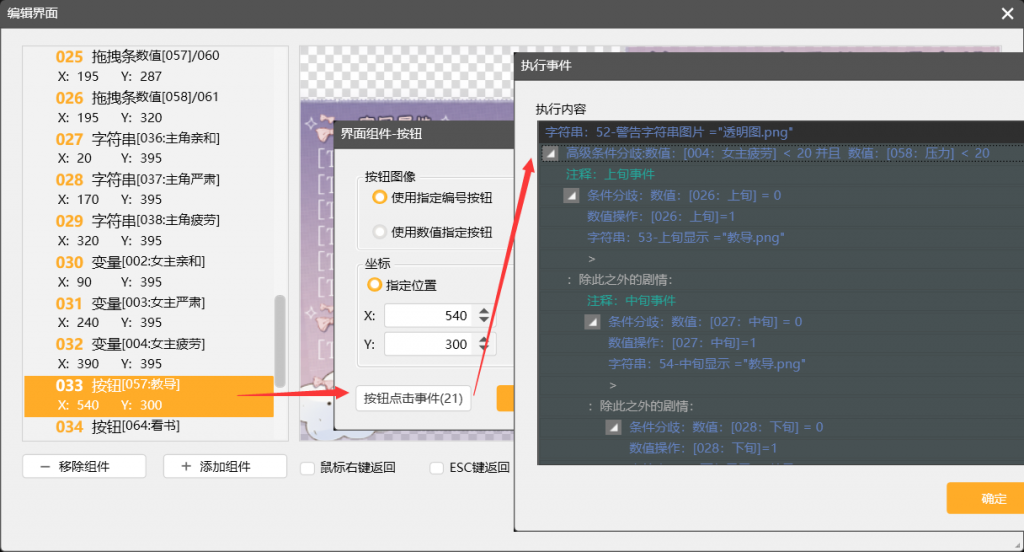
Task: Select component 028 字符串[037:主角严肃]
Action: 149,189
